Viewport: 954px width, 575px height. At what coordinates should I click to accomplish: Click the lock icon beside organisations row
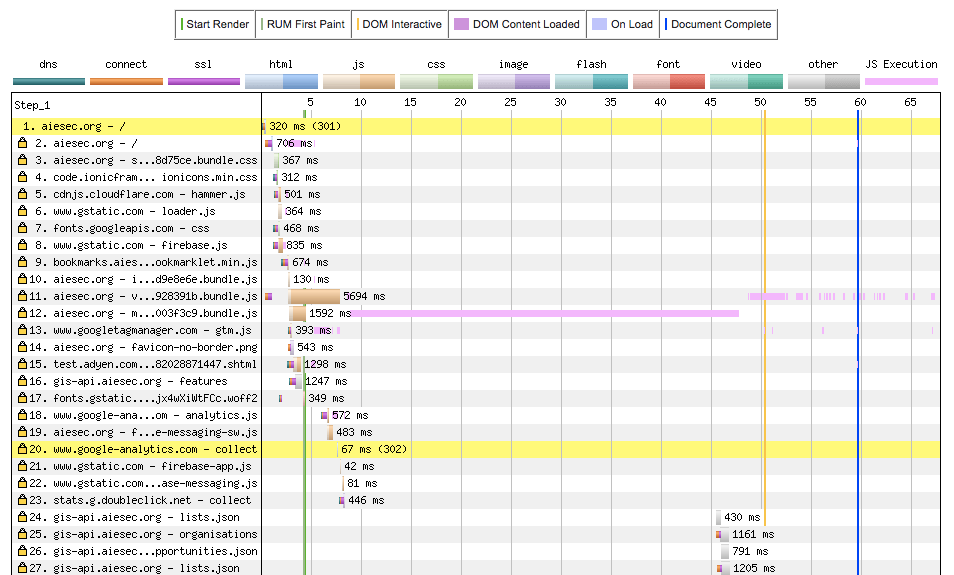23,534
